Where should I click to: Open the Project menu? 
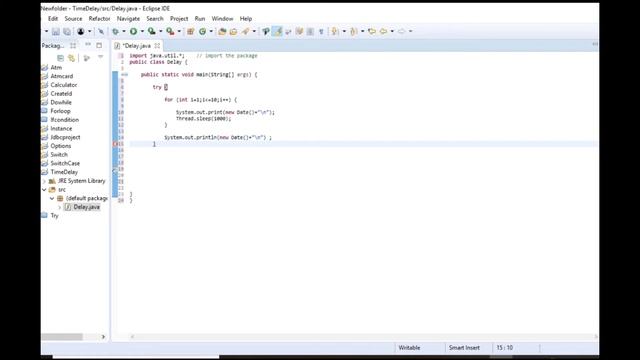(179, 19)
